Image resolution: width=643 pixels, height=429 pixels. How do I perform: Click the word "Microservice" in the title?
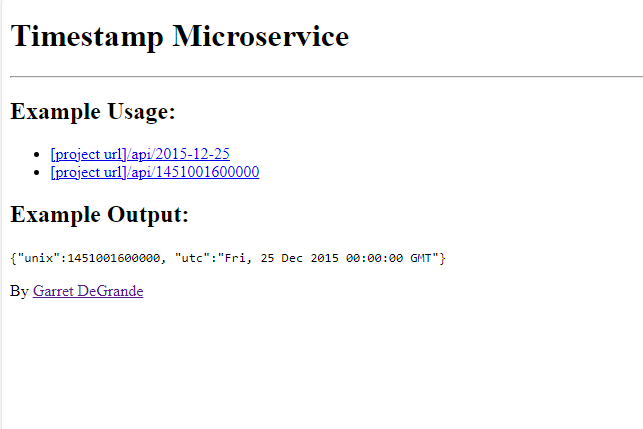[261, 36]
